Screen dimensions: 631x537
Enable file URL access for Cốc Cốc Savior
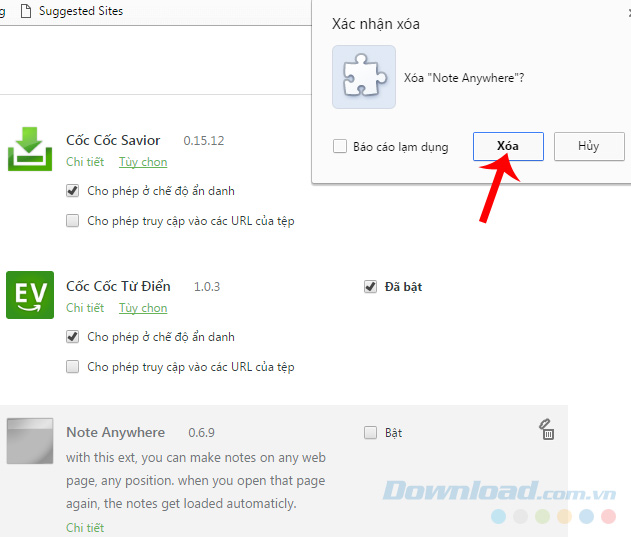click(x=72, y=221)
